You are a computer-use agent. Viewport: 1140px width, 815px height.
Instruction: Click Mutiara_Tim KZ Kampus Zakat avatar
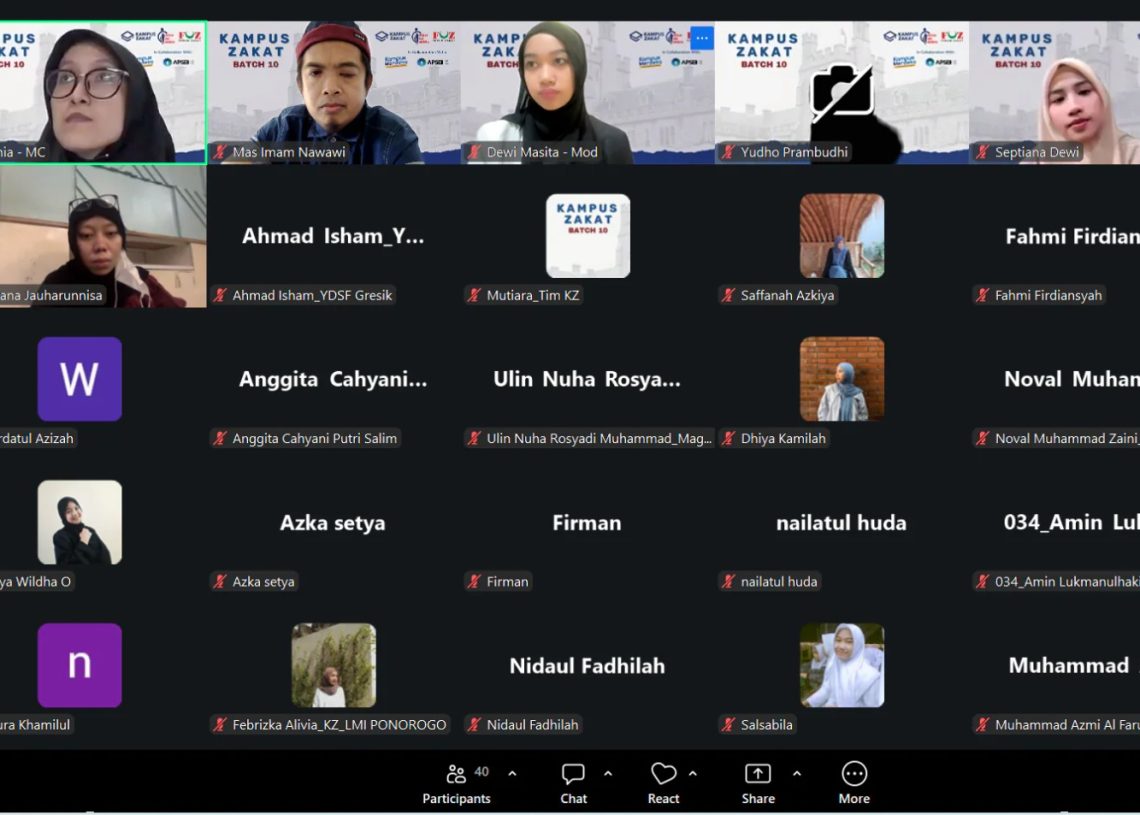(588, 236)
